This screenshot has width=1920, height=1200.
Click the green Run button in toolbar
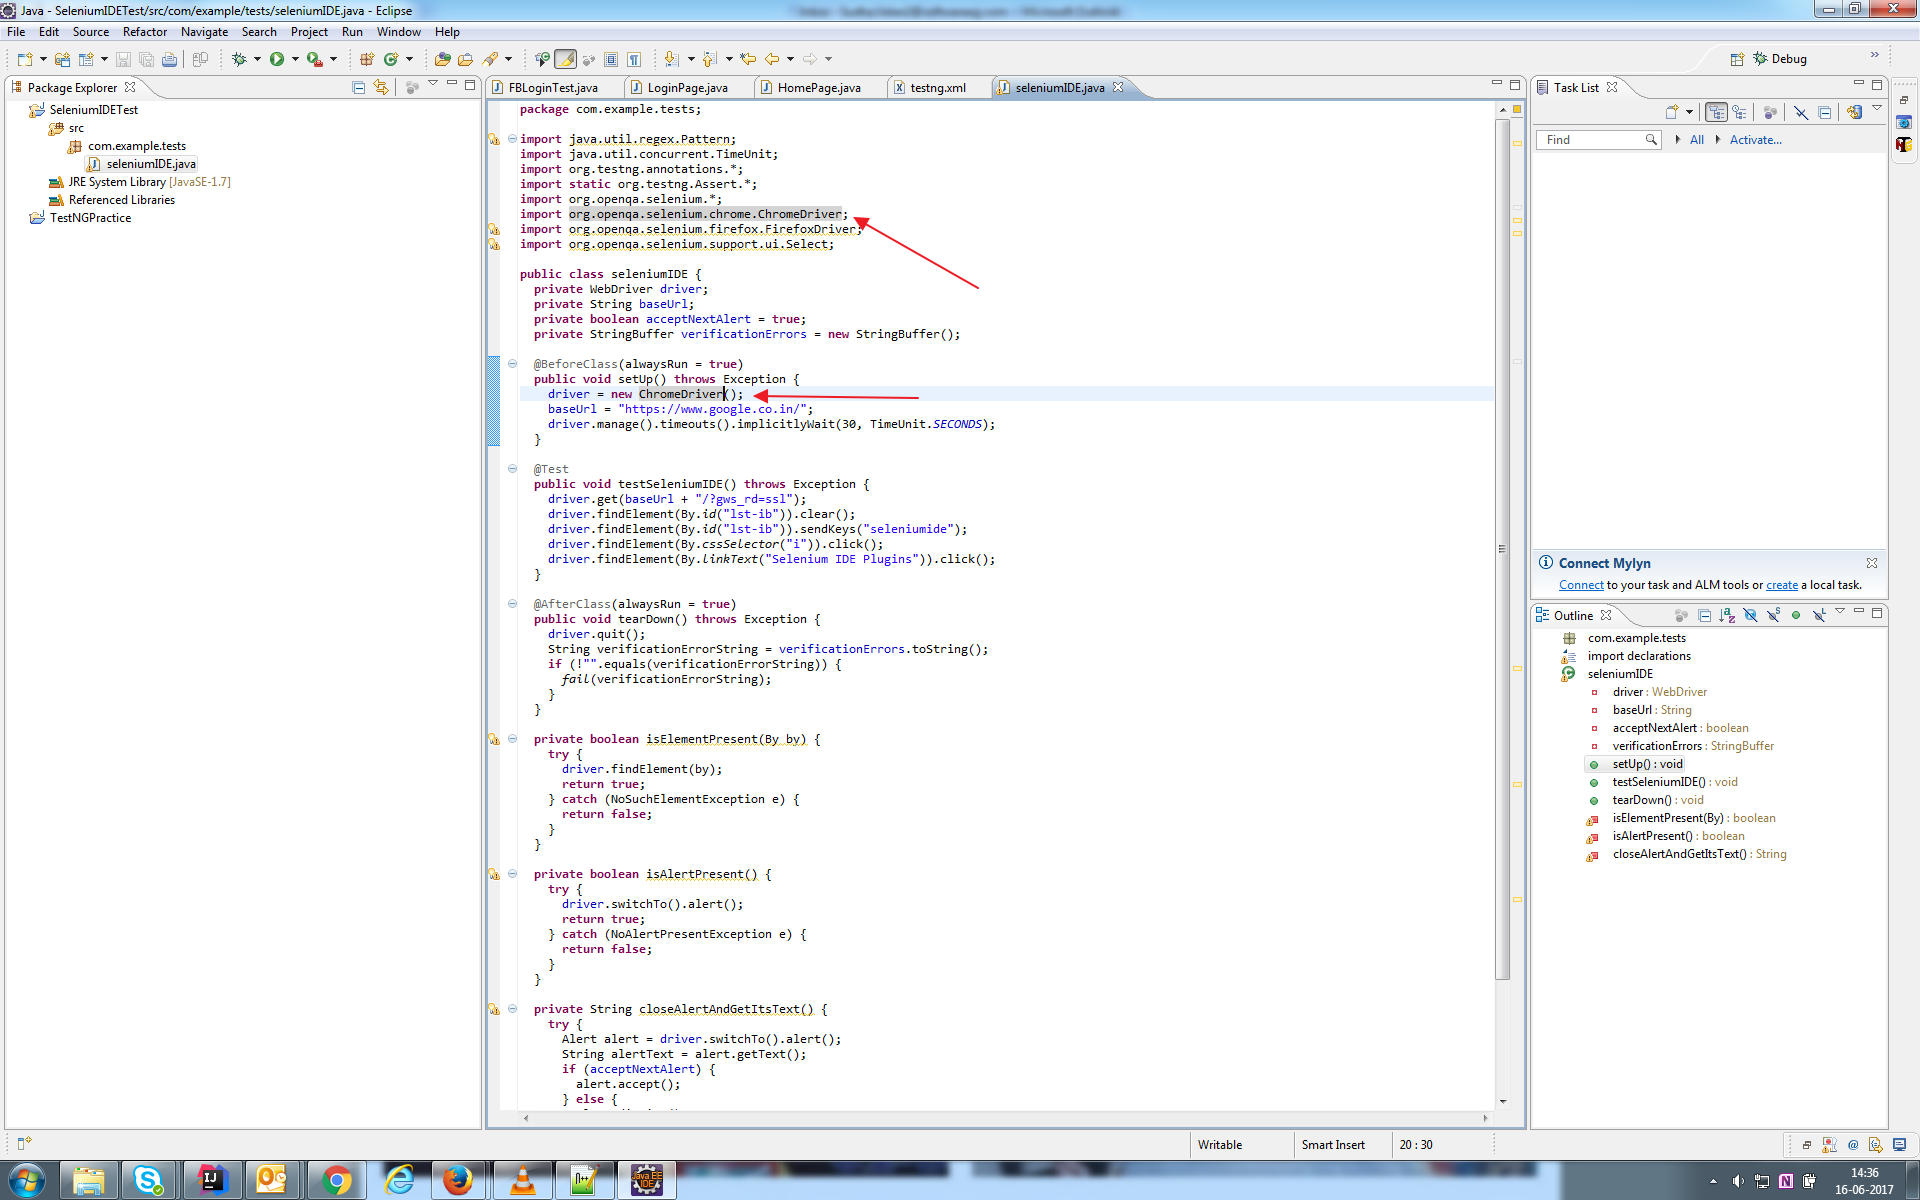277,59
